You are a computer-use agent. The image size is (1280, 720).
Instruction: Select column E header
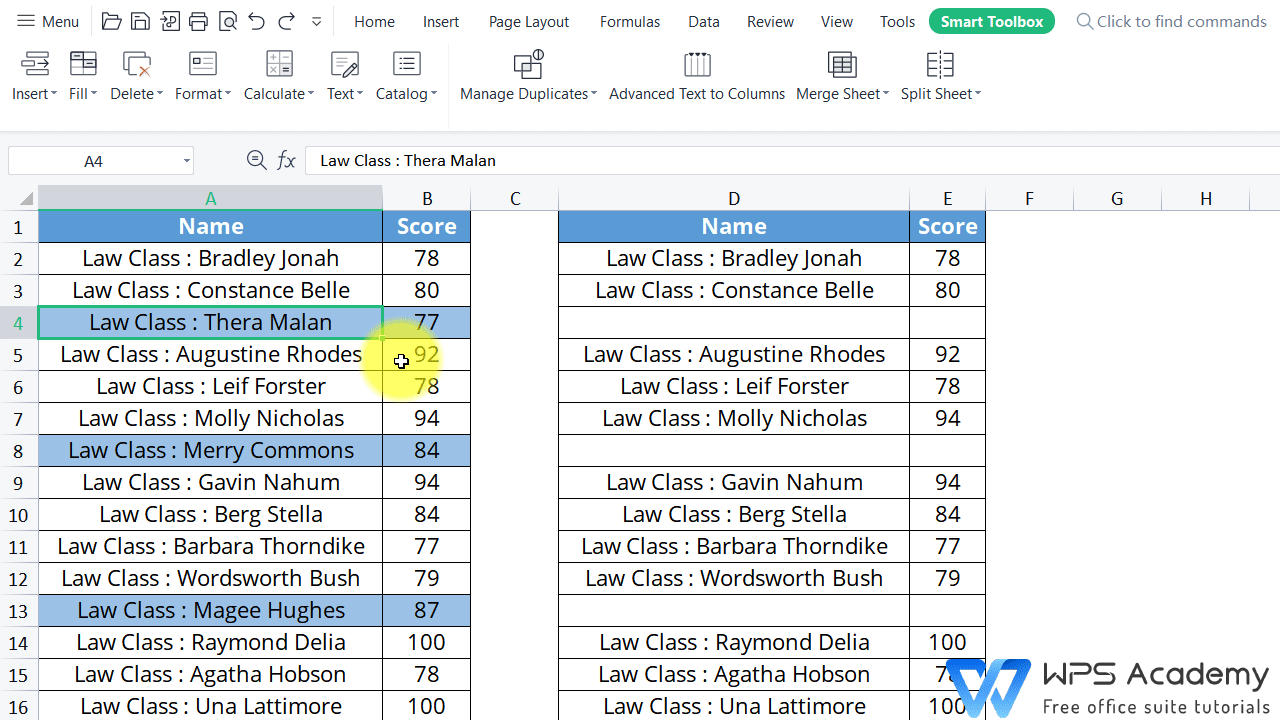947,198
